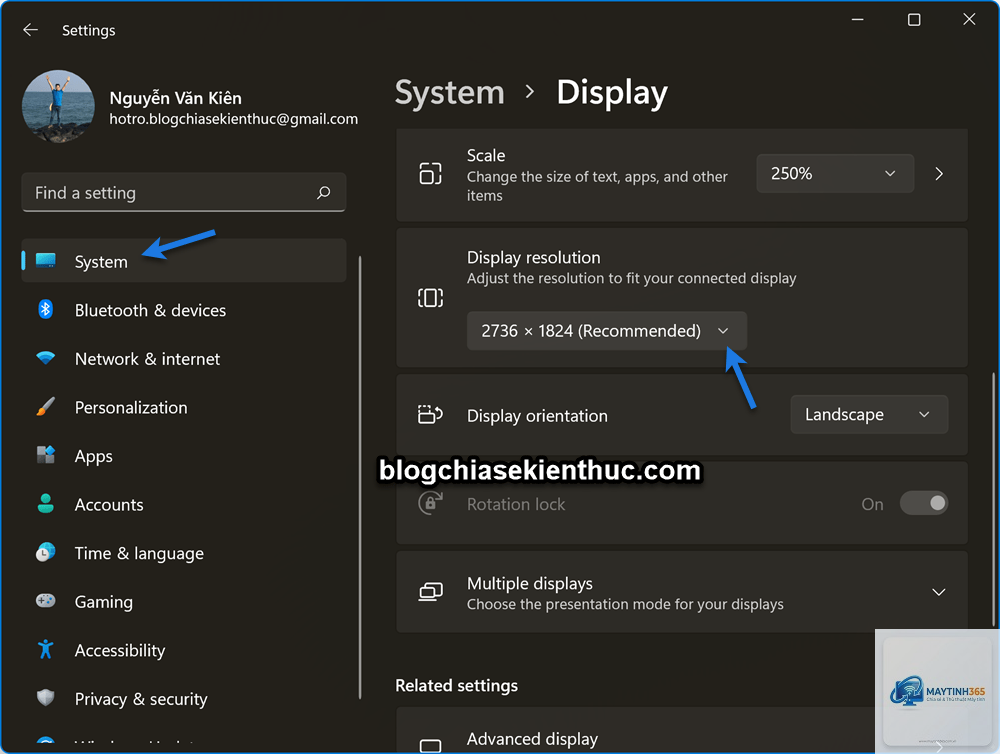
Task: Click the Personalization paintbrush icon
Action: point(45,406)
